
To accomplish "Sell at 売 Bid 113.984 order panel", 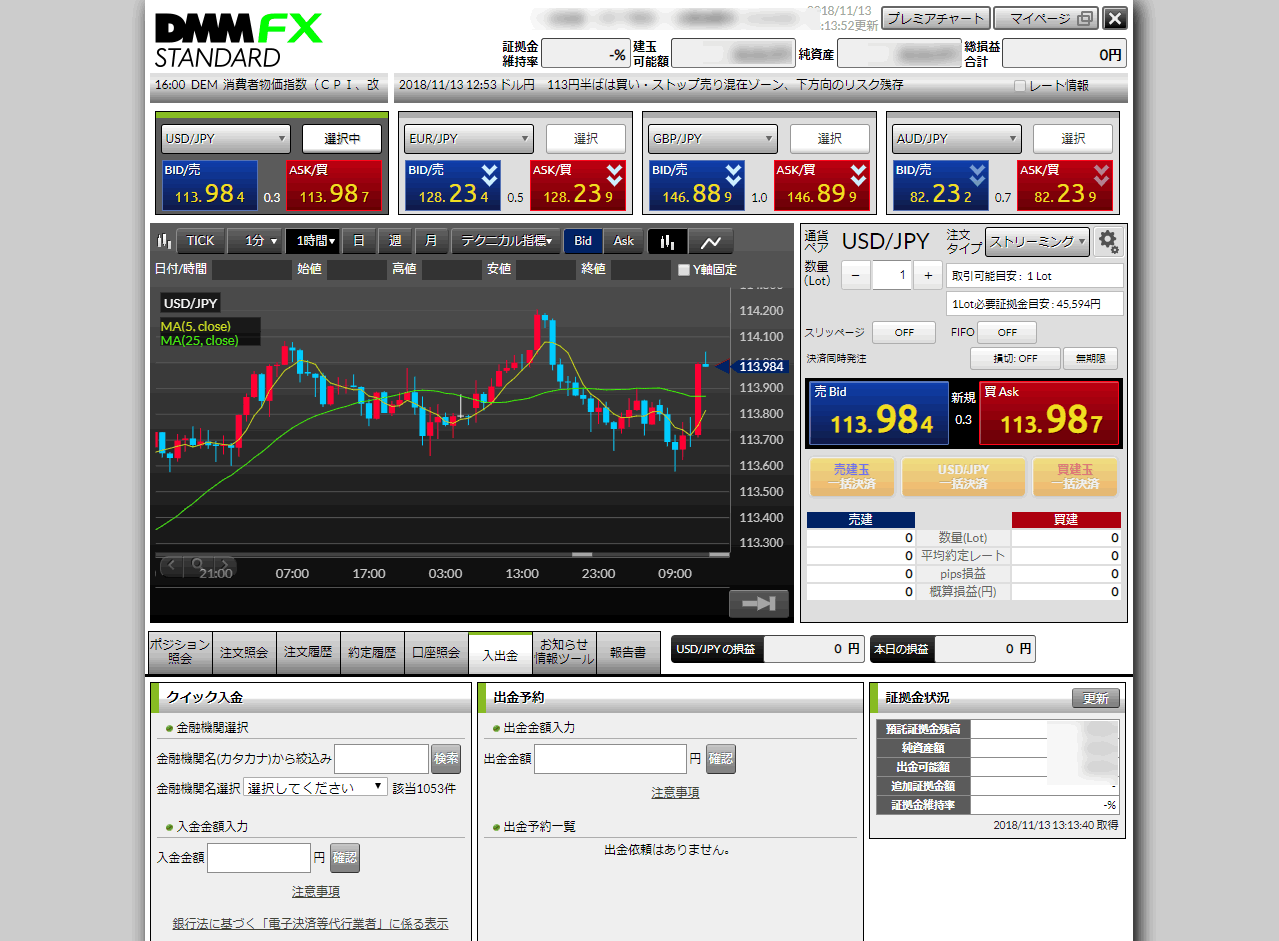I will [879, 413].
